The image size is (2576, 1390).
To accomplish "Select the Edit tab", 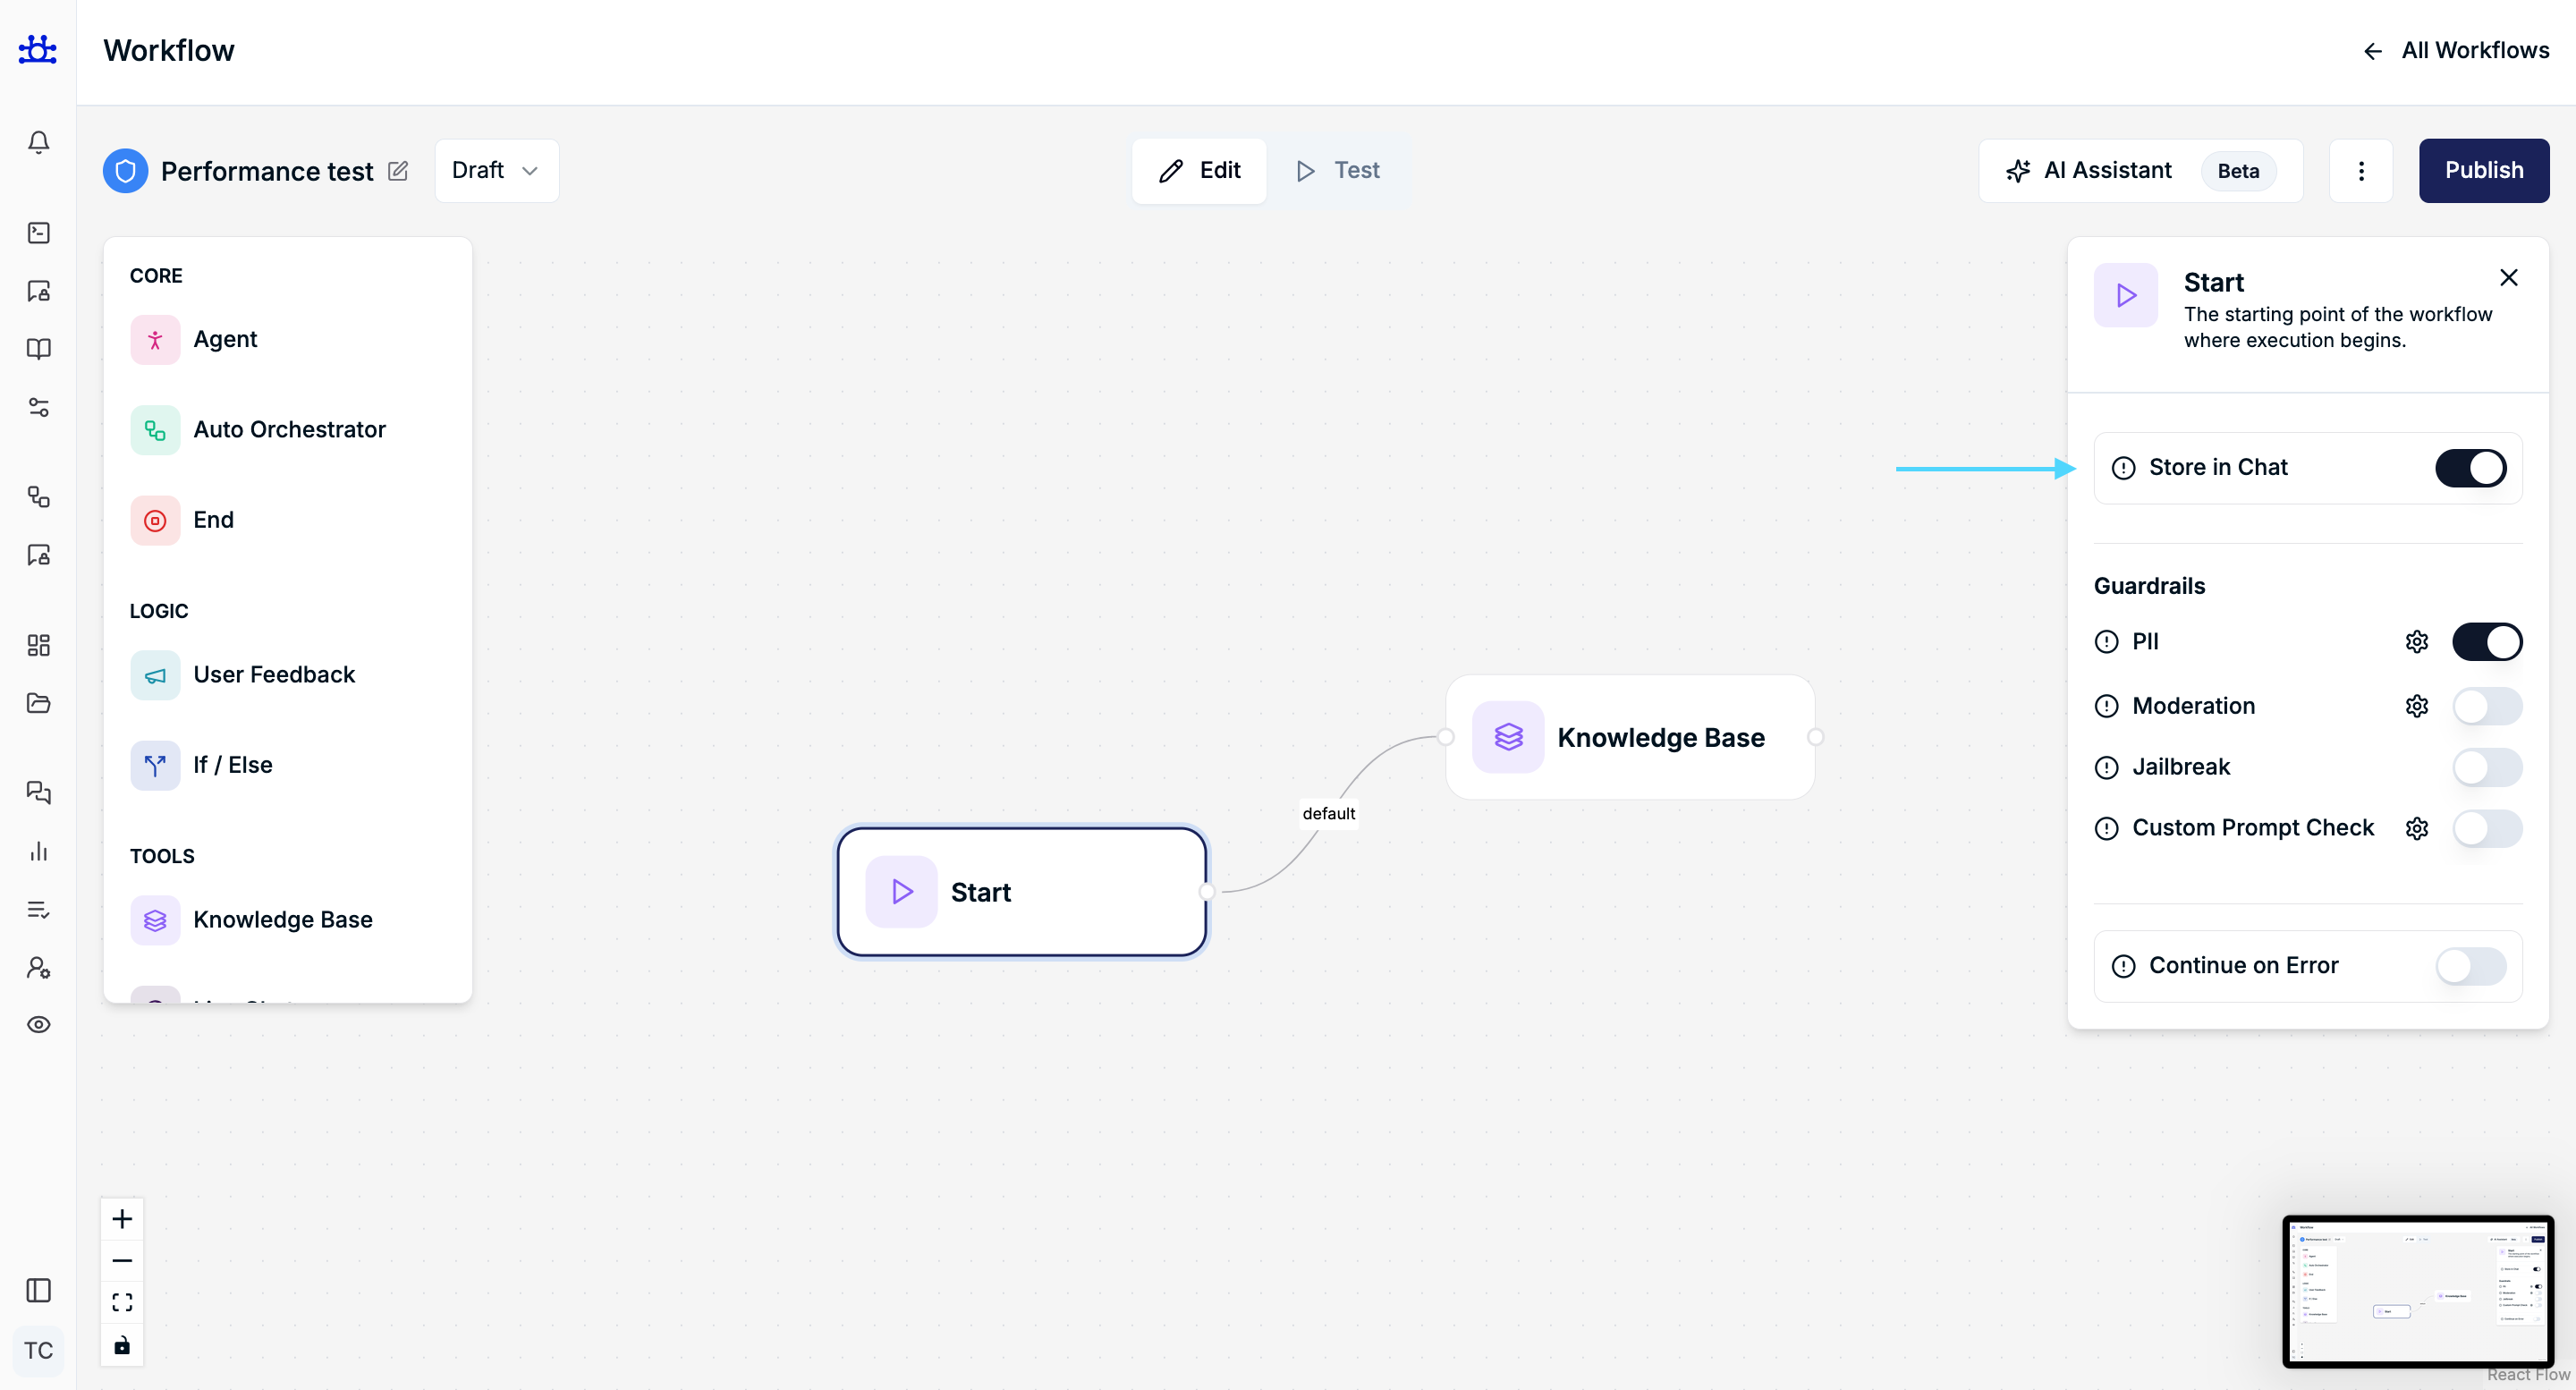I will (1199, 171).
